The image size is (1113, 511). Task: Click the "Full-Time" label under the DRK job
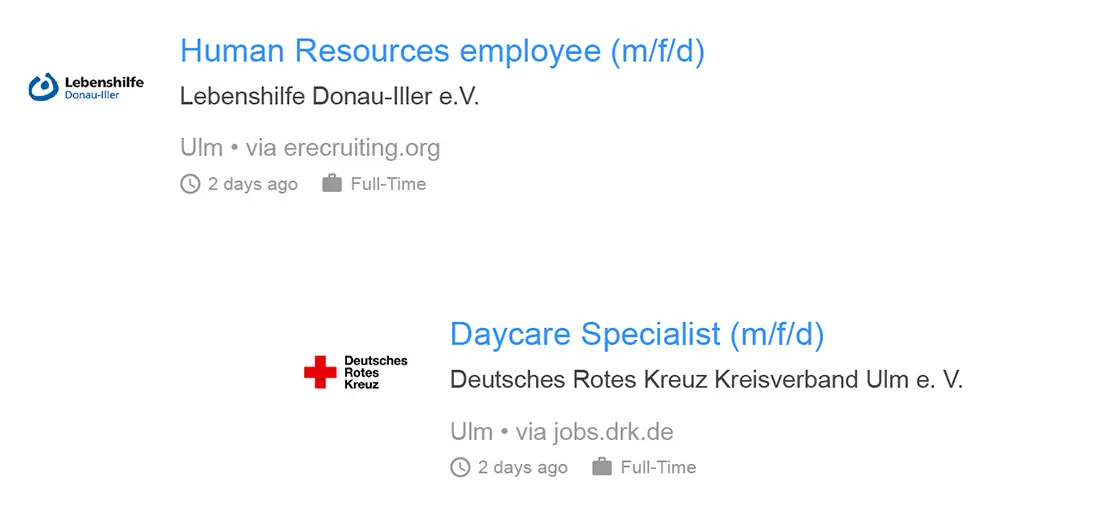(x=658, y=467)
